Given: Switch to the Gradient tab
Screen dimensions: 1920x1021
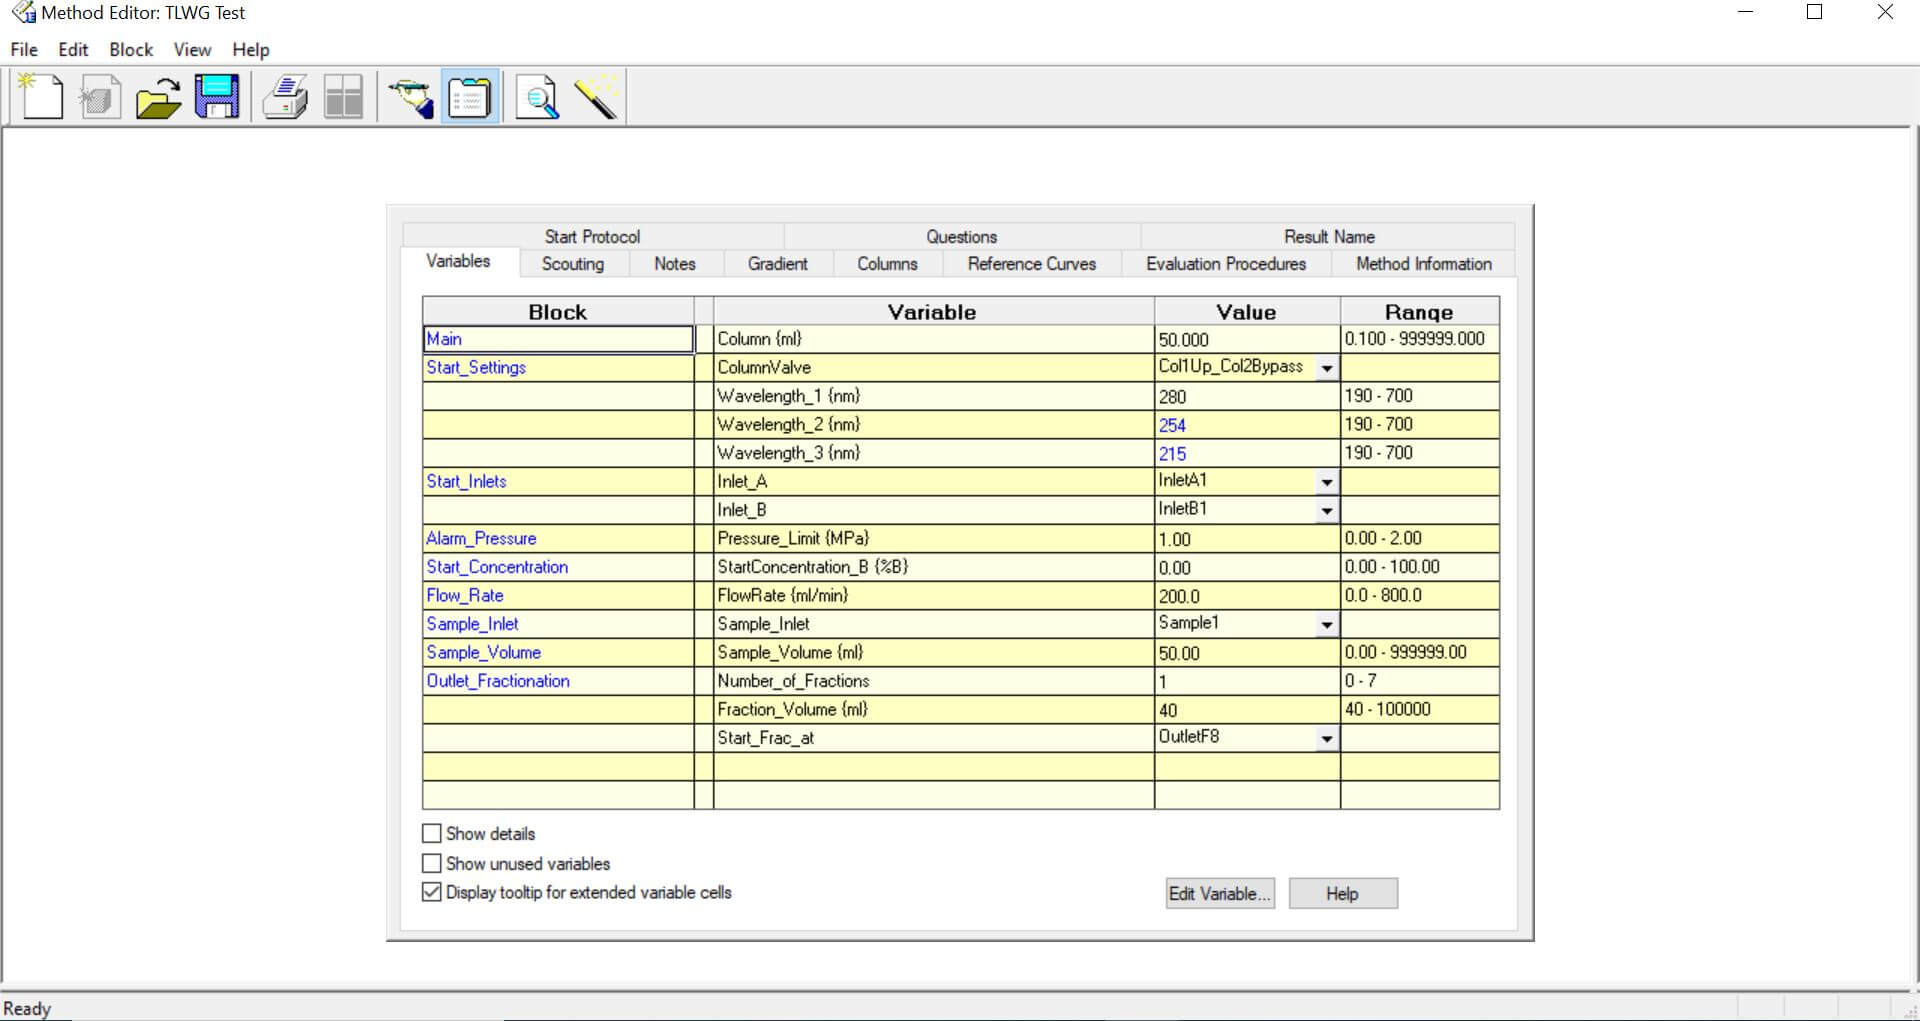Looking at the screenshot, I should [x=777, y=264].
